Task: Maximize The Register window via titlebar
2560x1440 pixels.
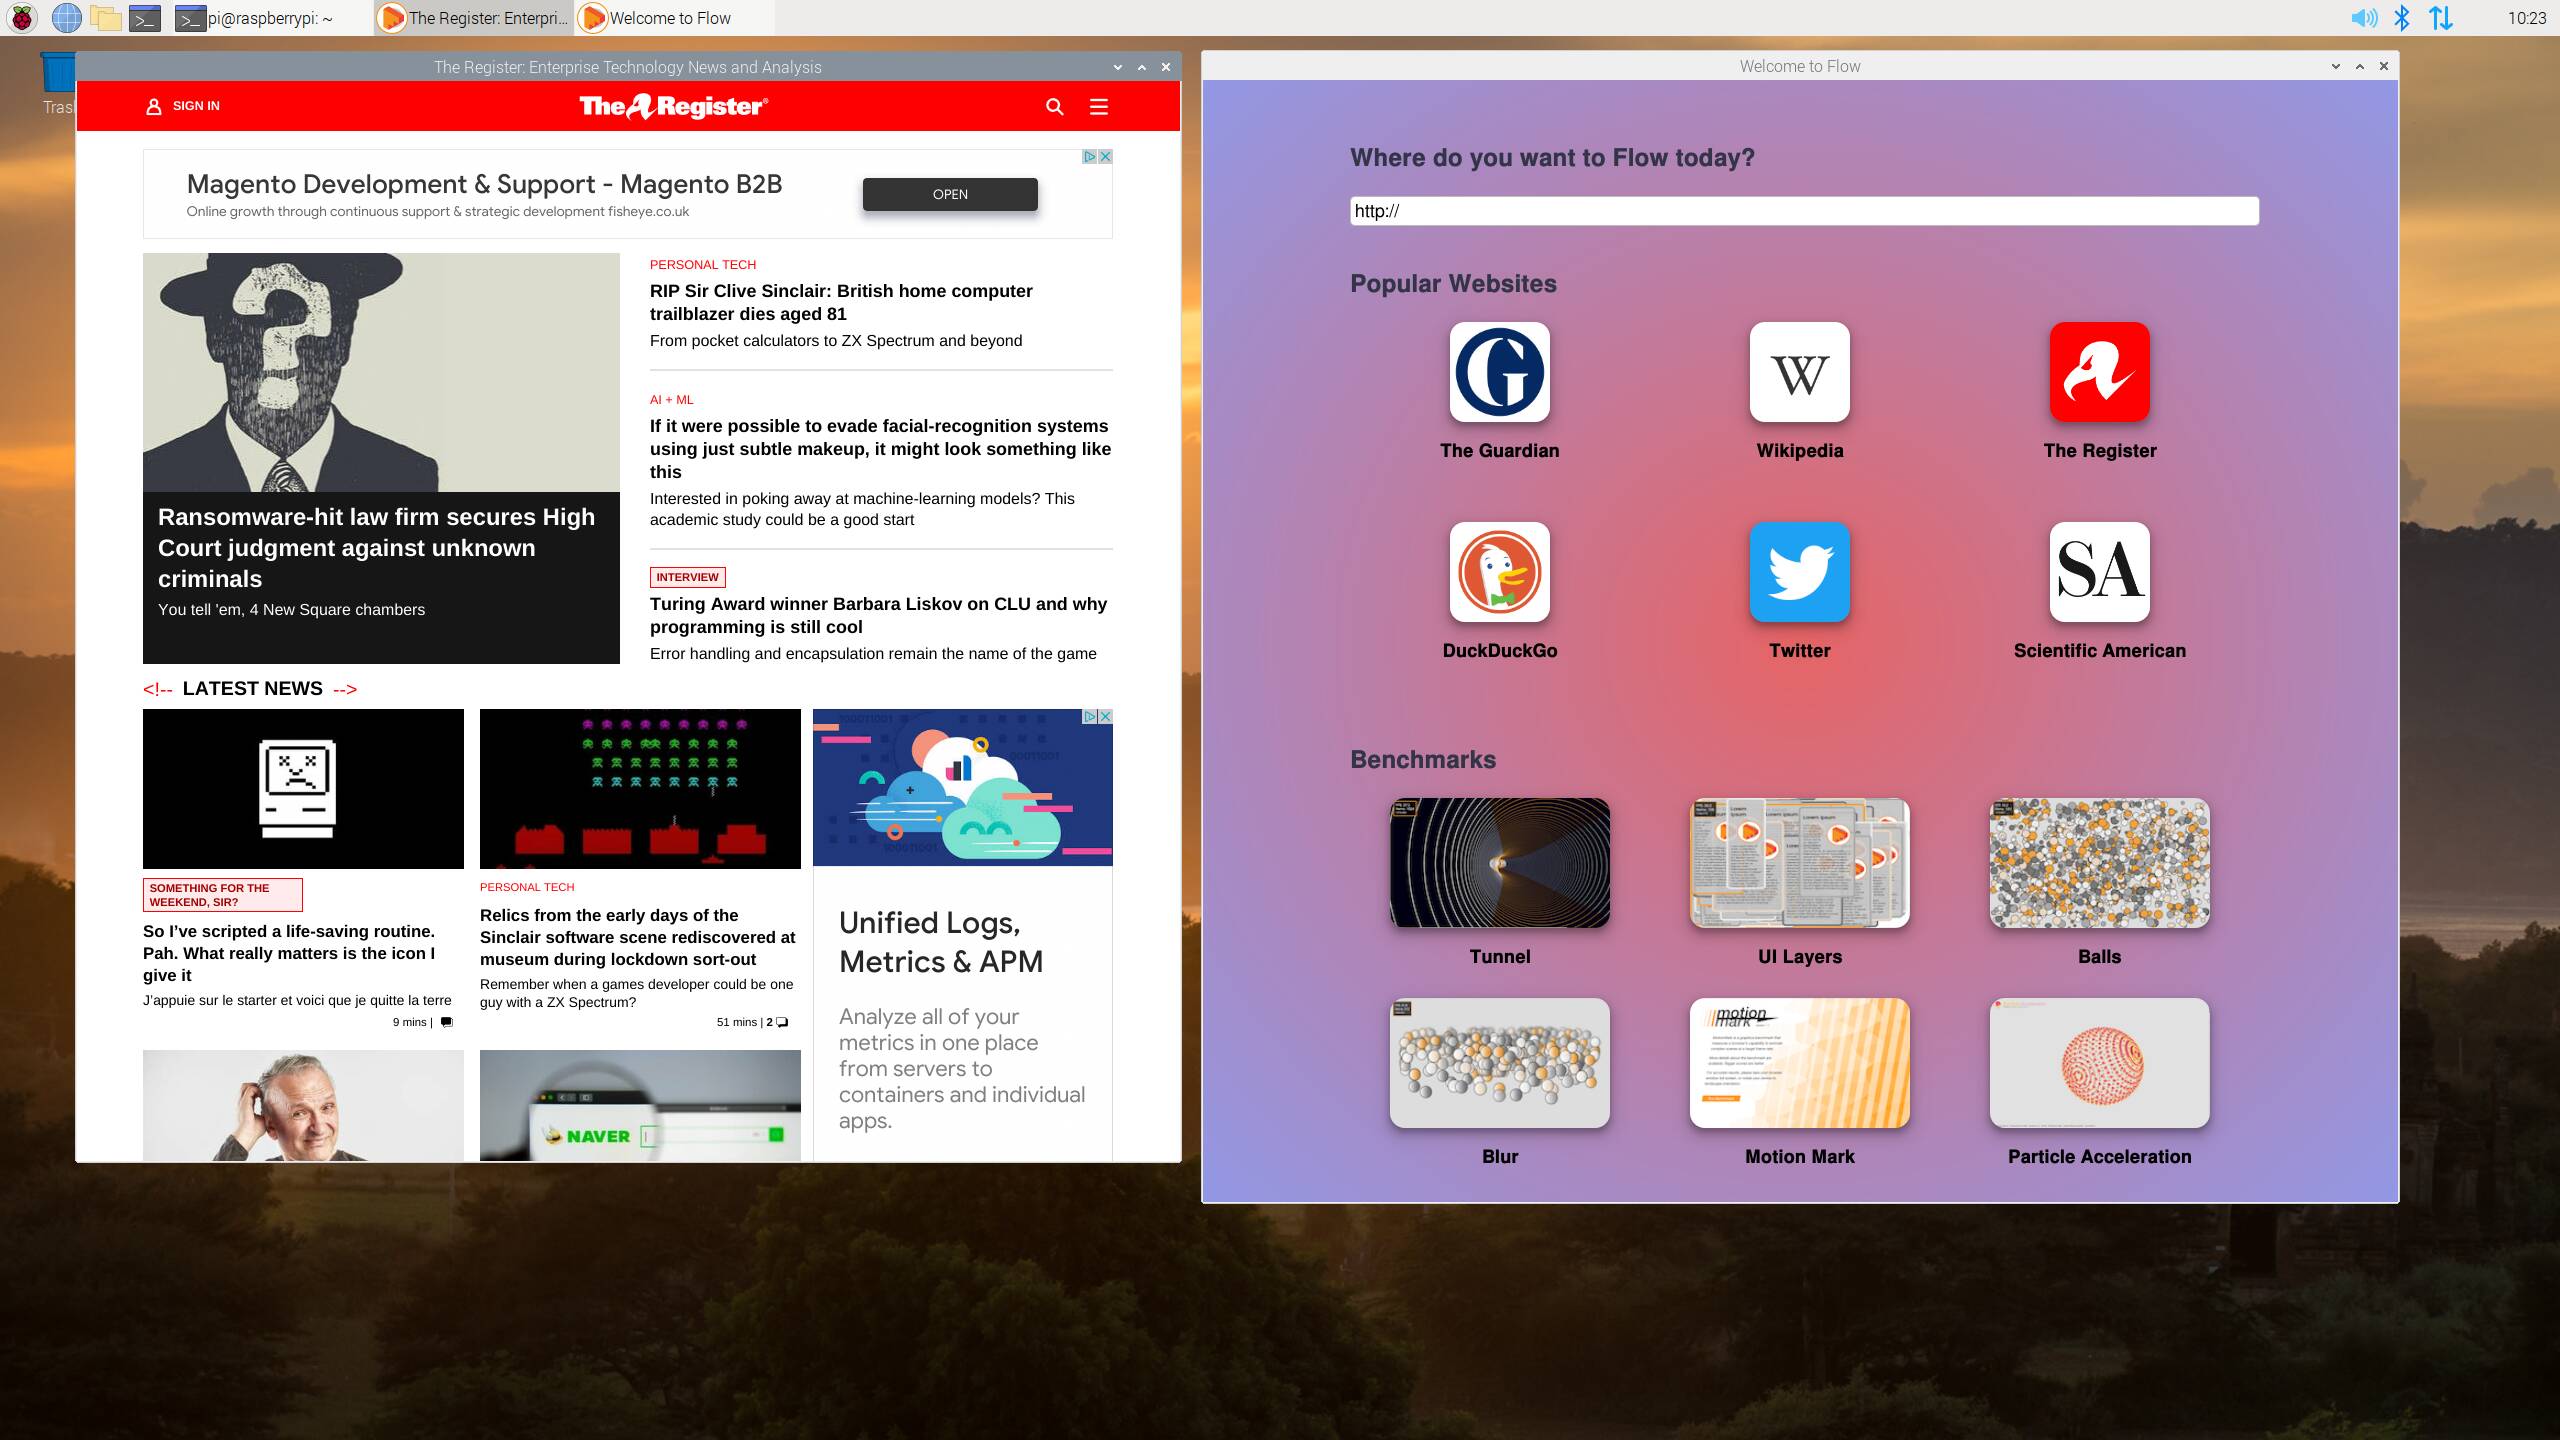Action: point(1141,67)
